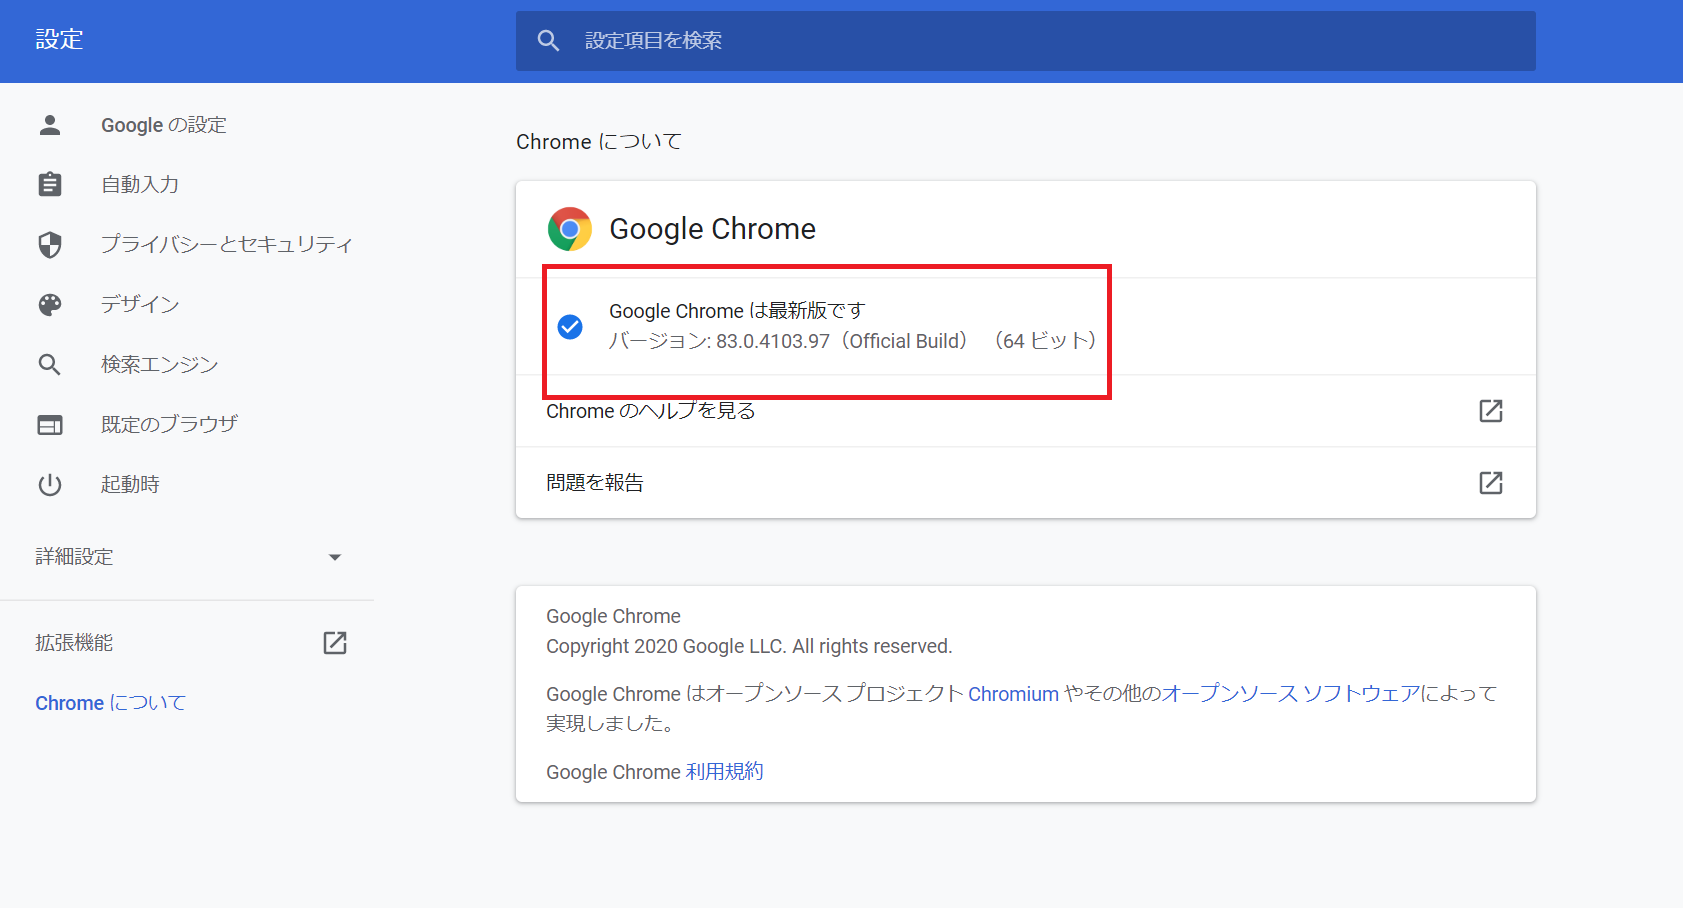Open 問題を報告 row
This screenshot has width=1683, height=908.
[x=1025, y=483]
